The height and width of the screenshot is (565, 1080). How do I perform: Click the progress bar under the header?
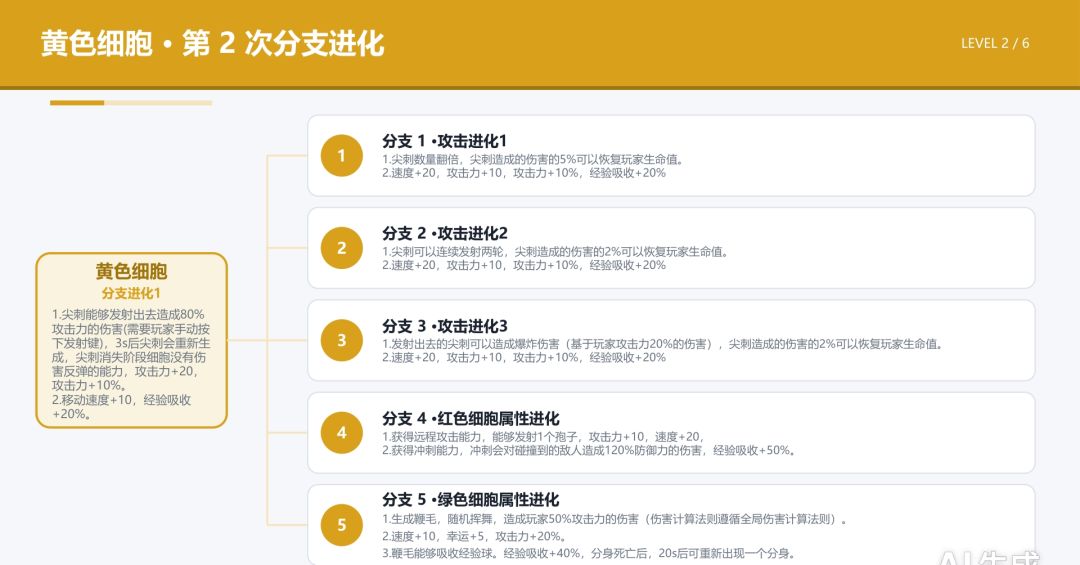[131, 103]
